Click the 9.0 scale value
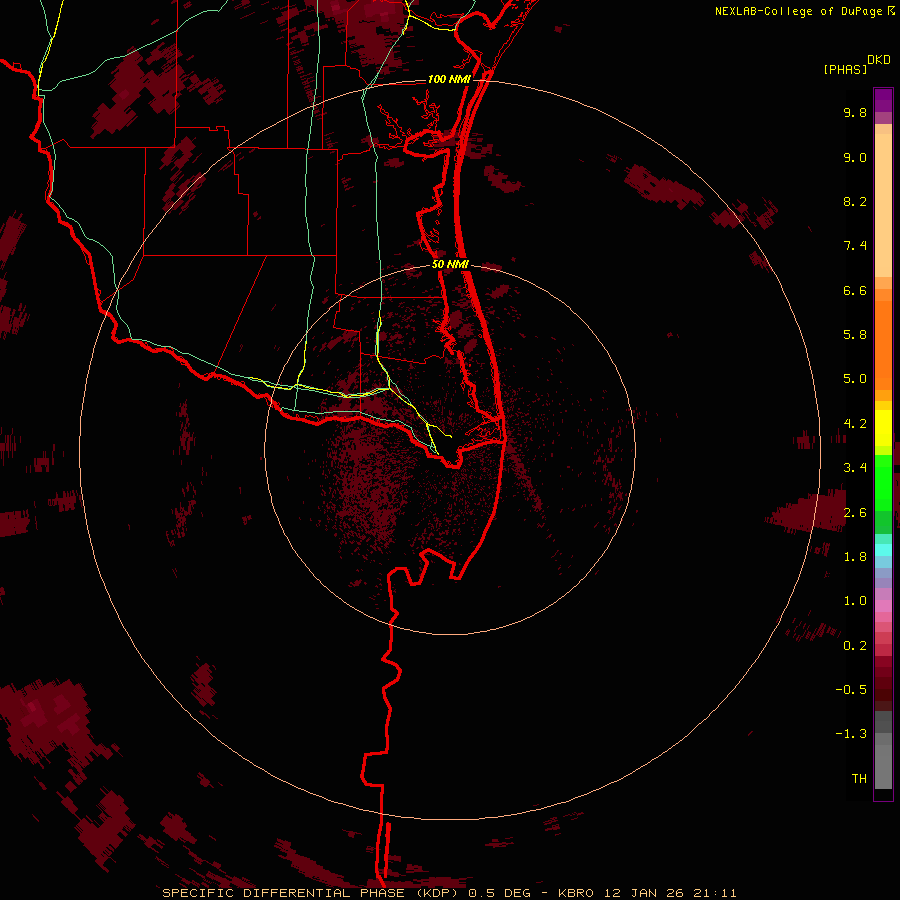 [855, 157]
